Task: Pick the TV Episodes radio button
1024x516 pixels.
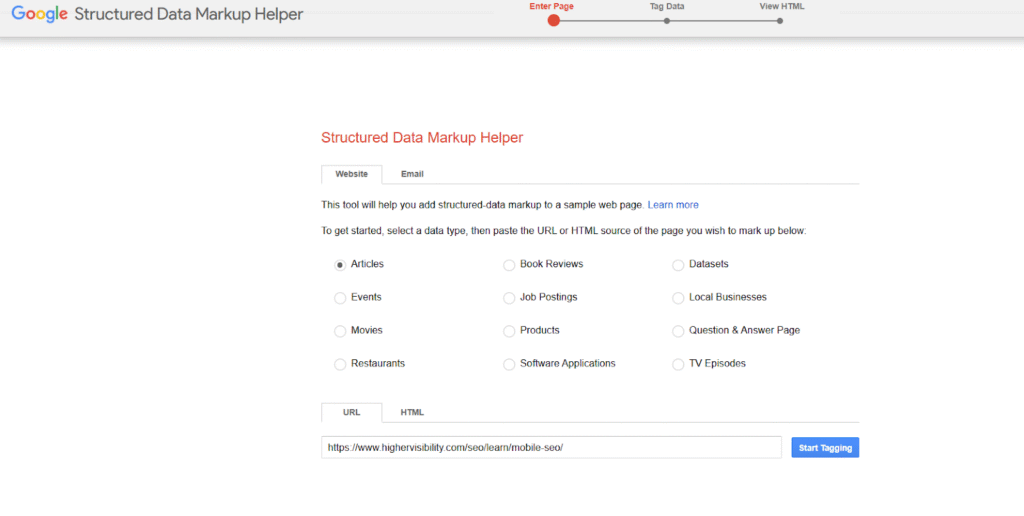Action: coord(679,364)
